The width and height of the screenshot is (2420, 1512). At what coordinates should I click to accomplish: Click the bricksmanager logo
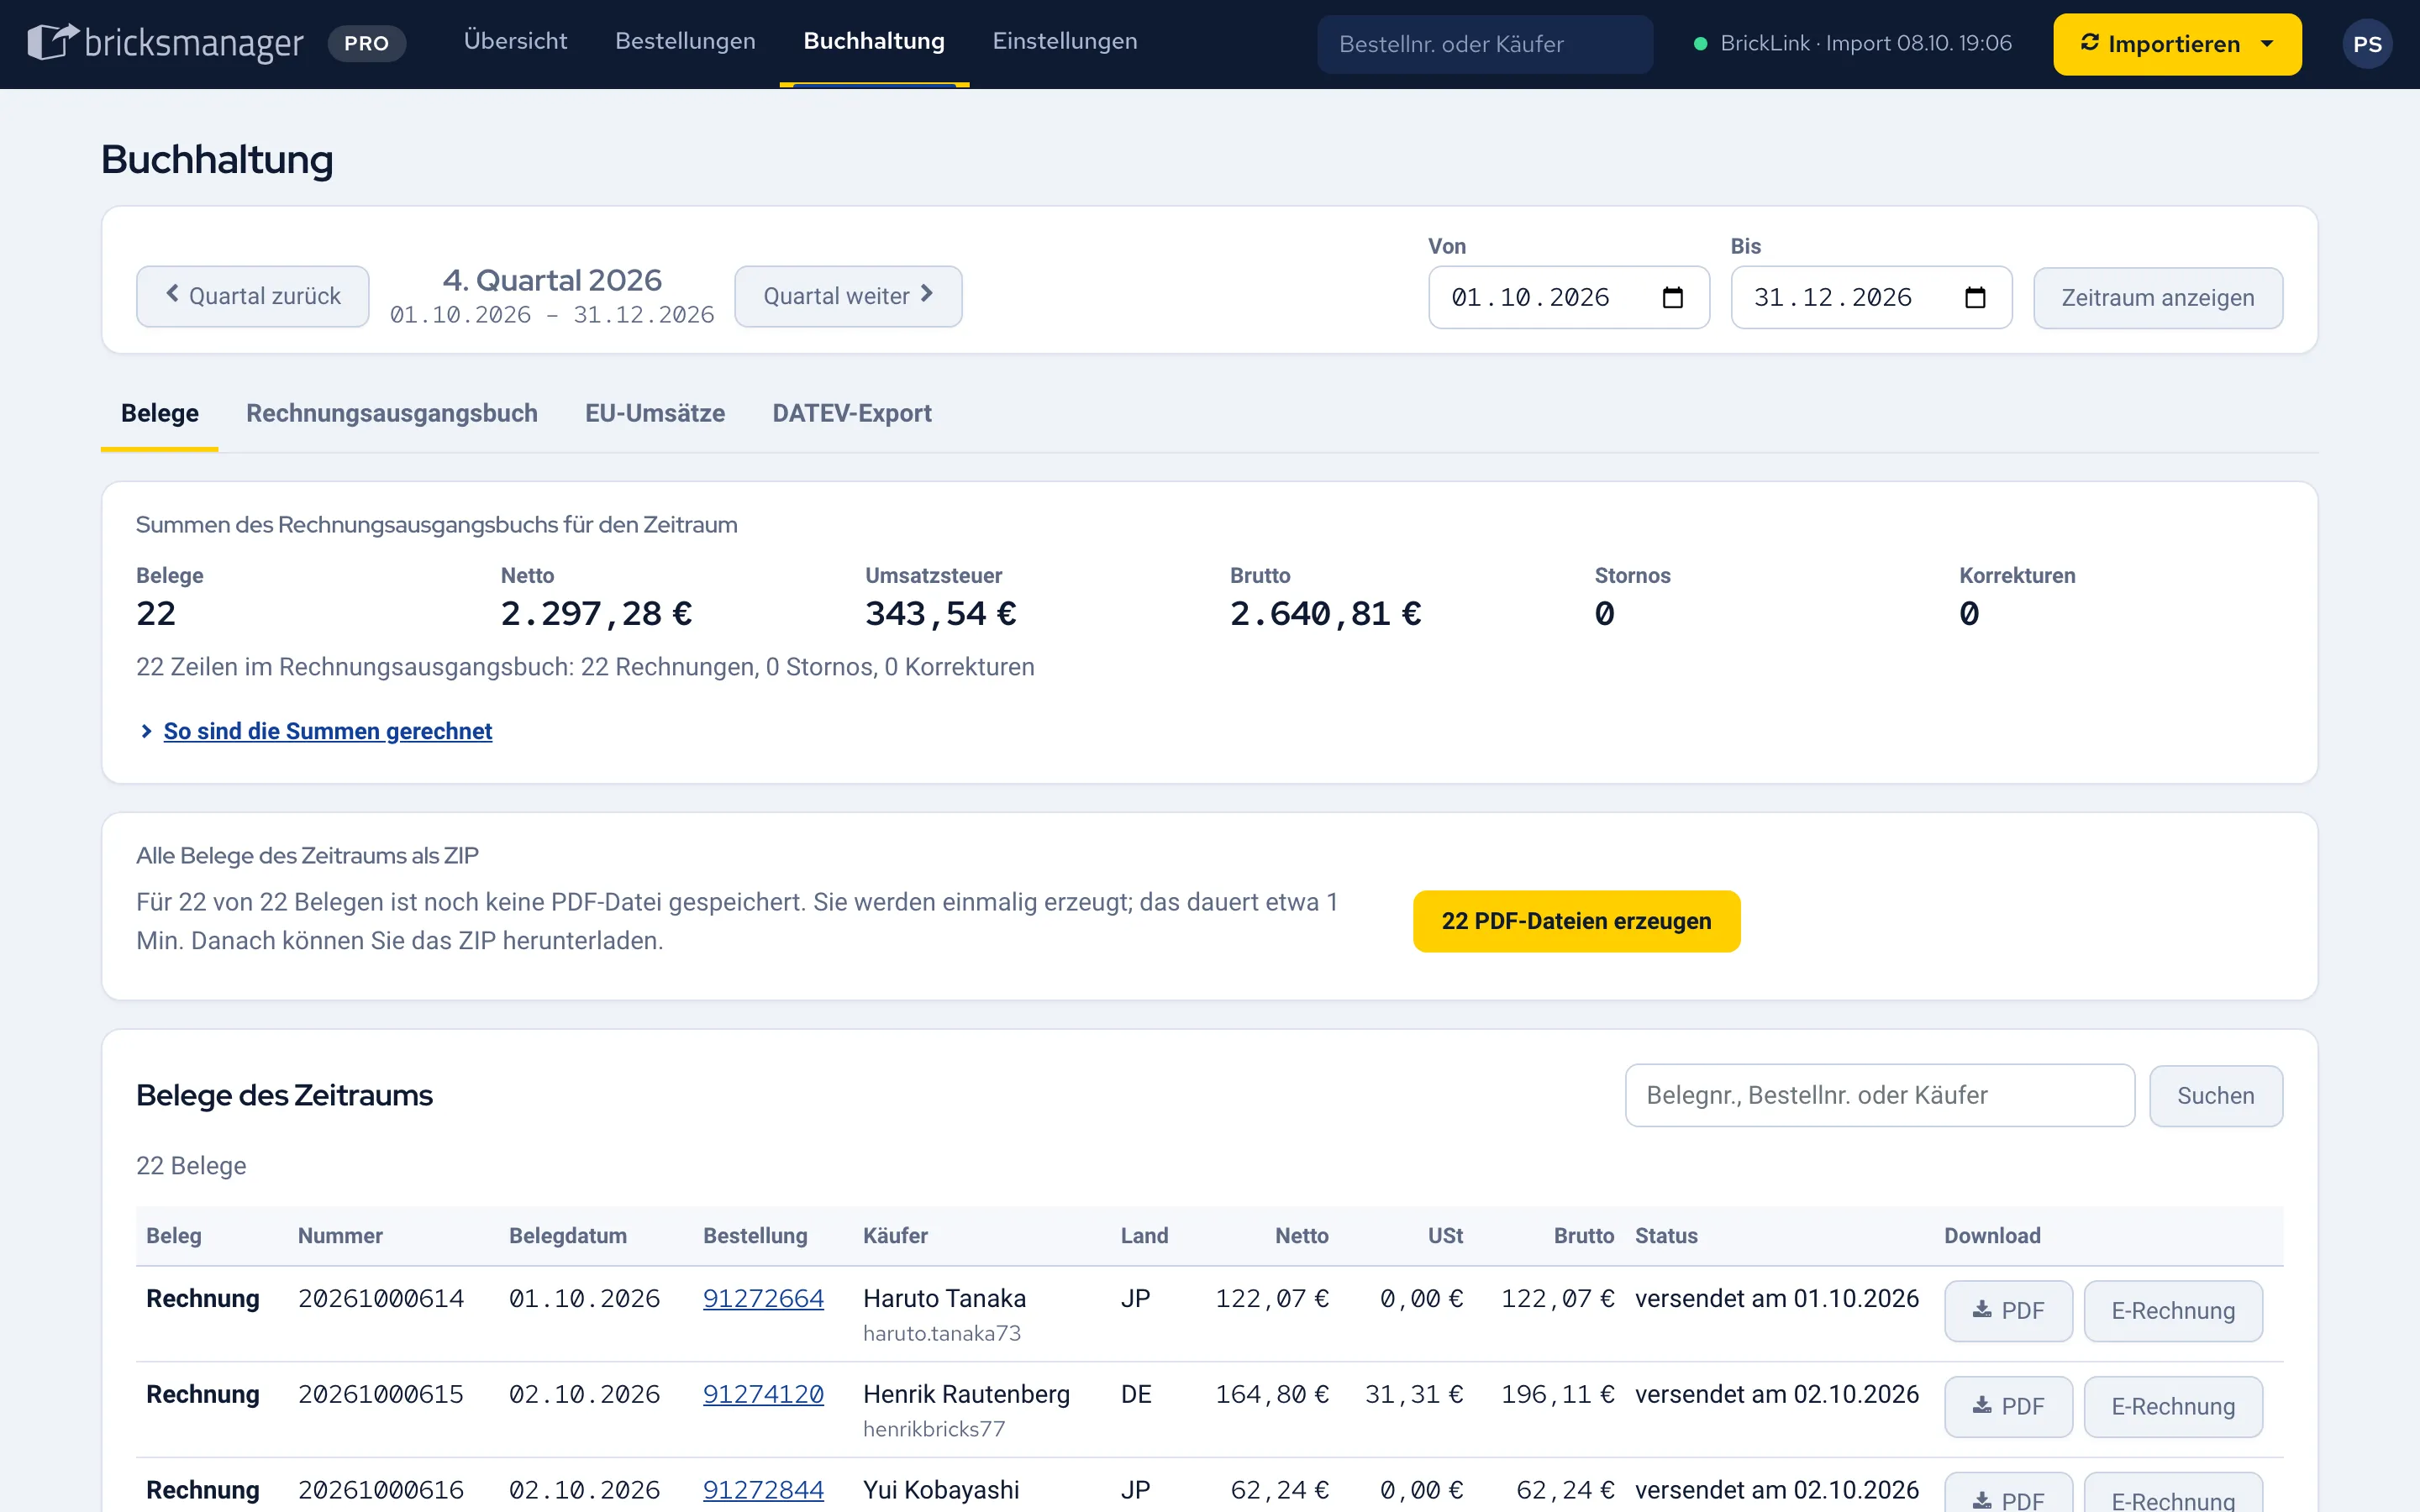[165, 43]
